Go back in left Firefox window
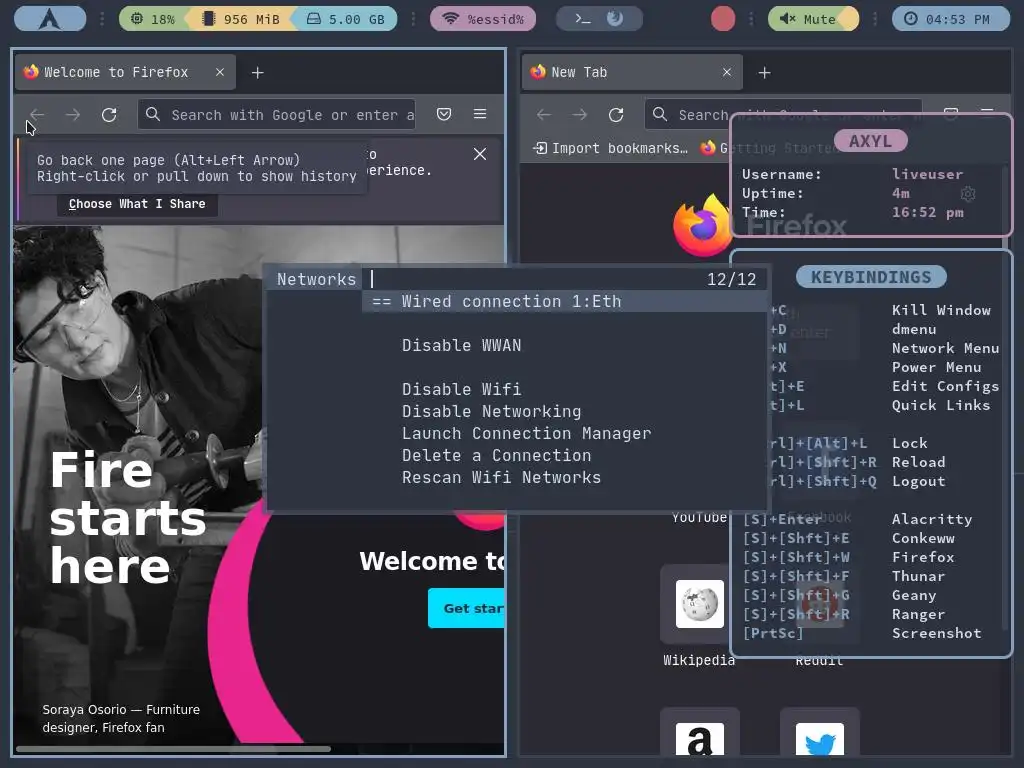Screen dimensions: 1024x768 [x=37, y=115]
